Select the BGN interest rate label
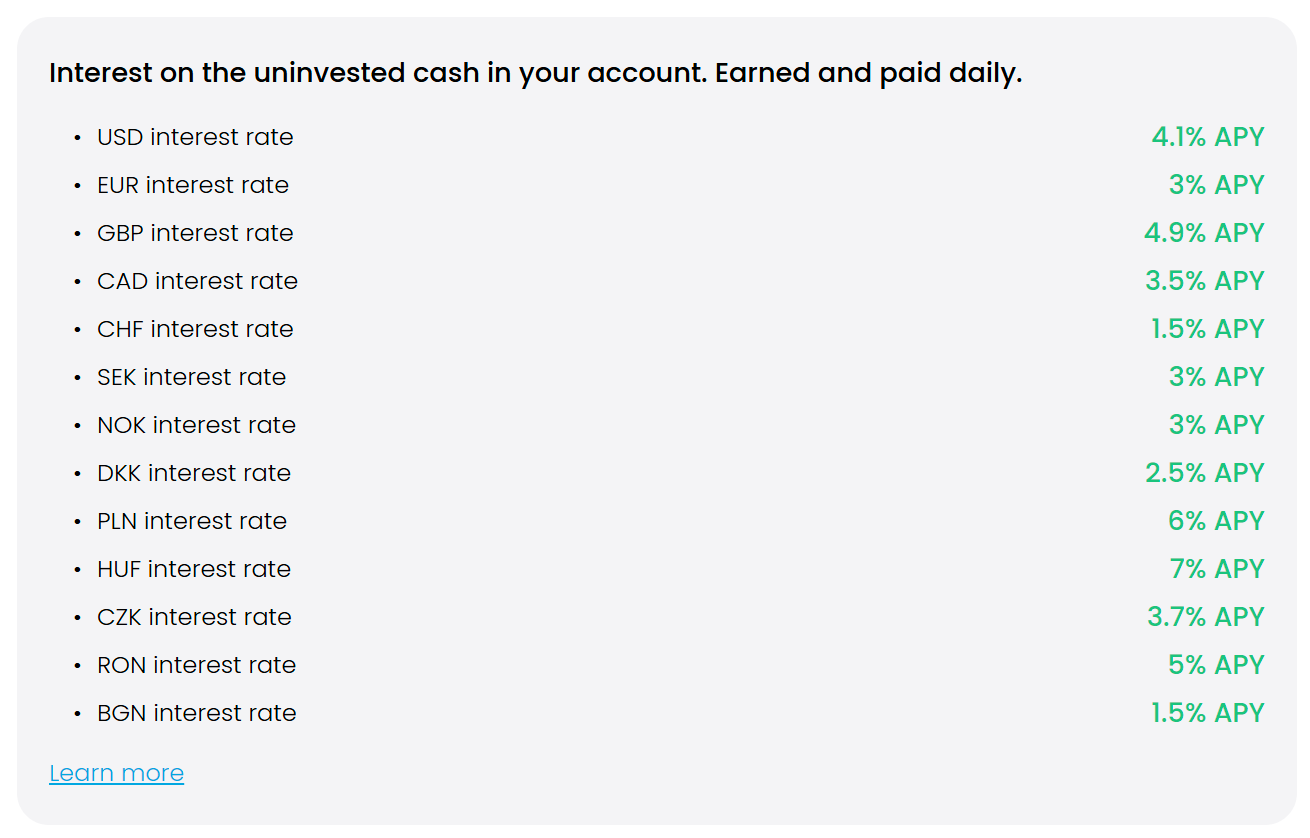This screenshot has width=1310, height=838. (x=197, y=713)
